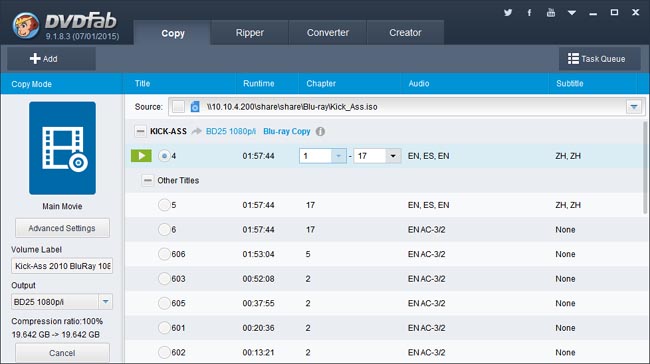This screenshot has width=650, height=364.
Task: Click the ISO source disc icon
Action: point(195,107)
